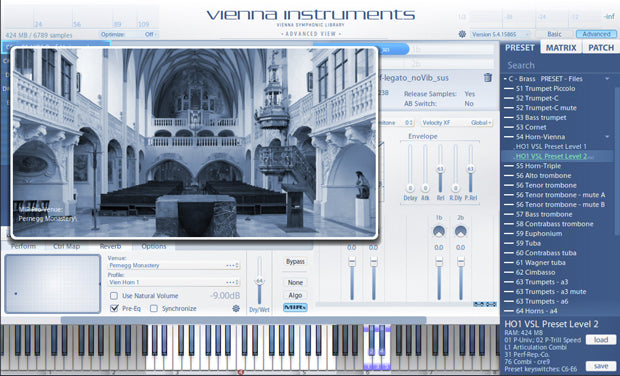Open the Velocity XF dropdown
This screenshot has width=620, height=376.
pyautogui.click(x=457, y=123)
